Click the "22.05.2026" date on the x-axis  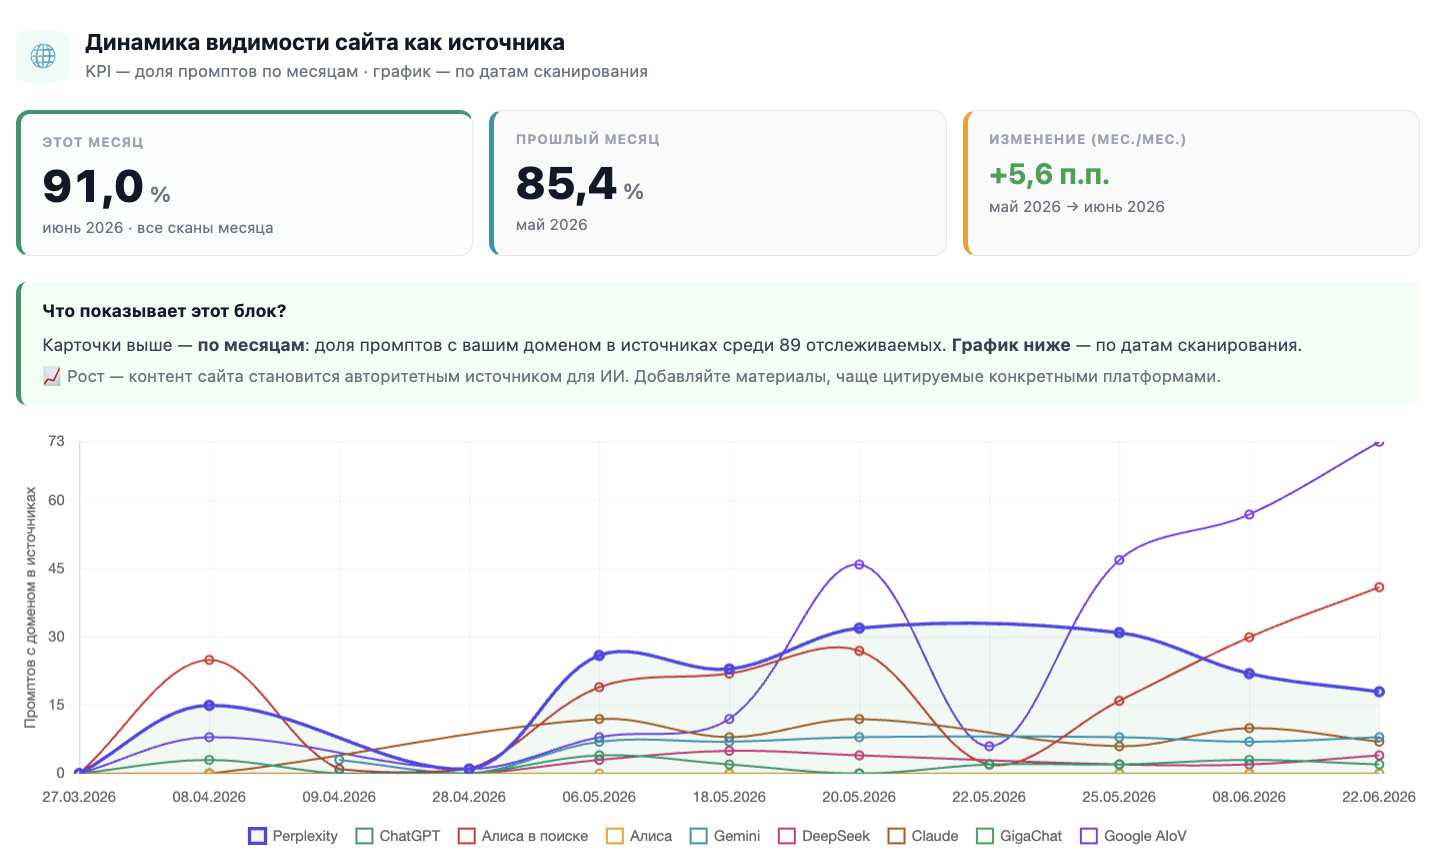click(x=989, y=797)
